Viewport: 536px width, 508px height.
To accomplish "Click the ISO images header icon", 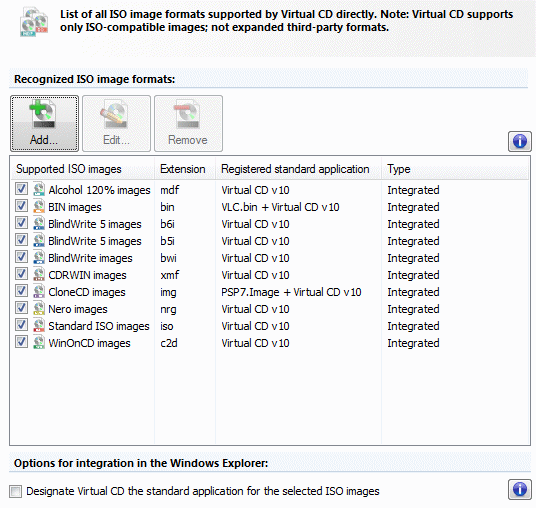I will 34,23.
